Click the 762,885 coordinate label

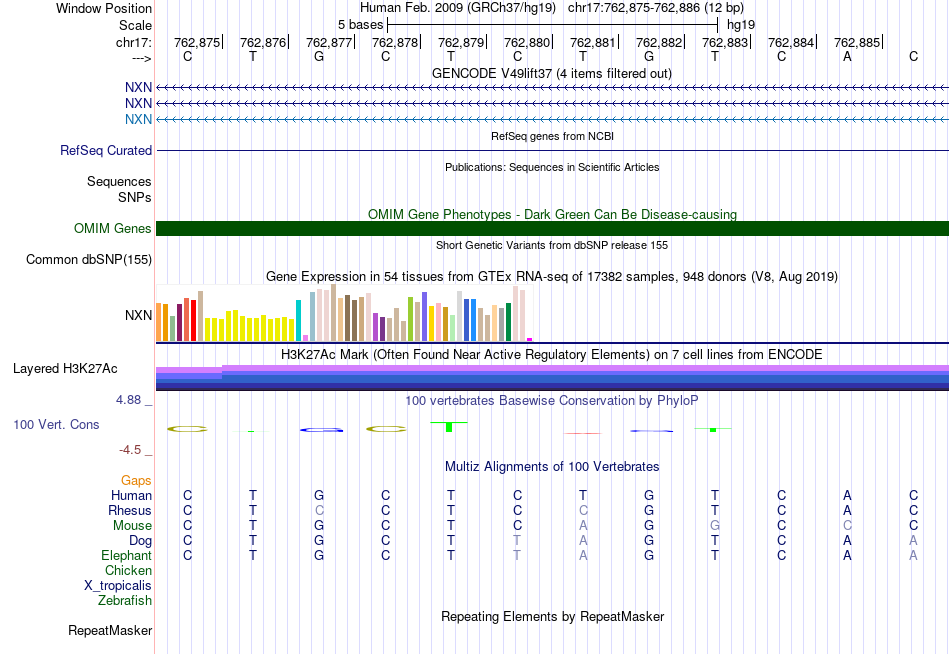click(857, 42)
